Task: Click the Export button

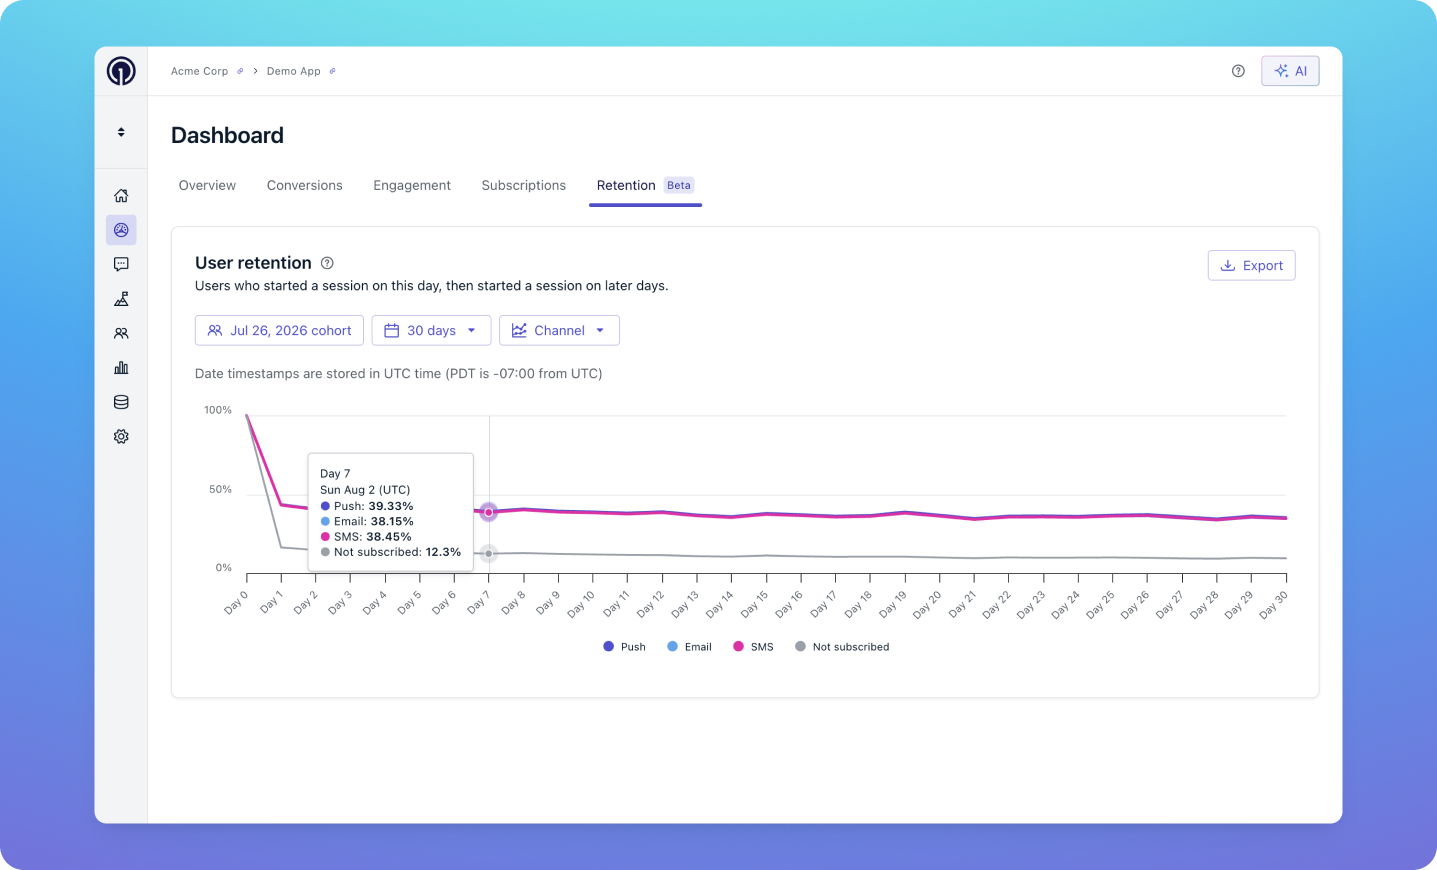Action: tap(1252, 266)
